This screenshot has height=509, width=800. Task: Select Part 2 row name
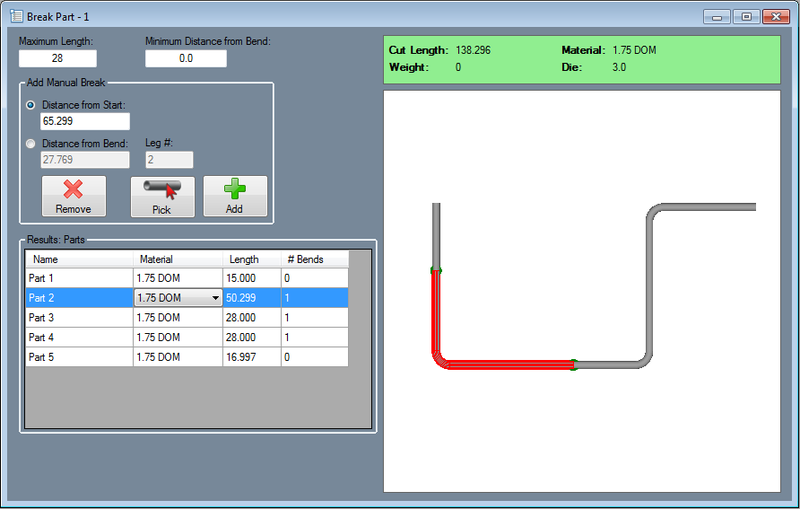tap(79, 298)
